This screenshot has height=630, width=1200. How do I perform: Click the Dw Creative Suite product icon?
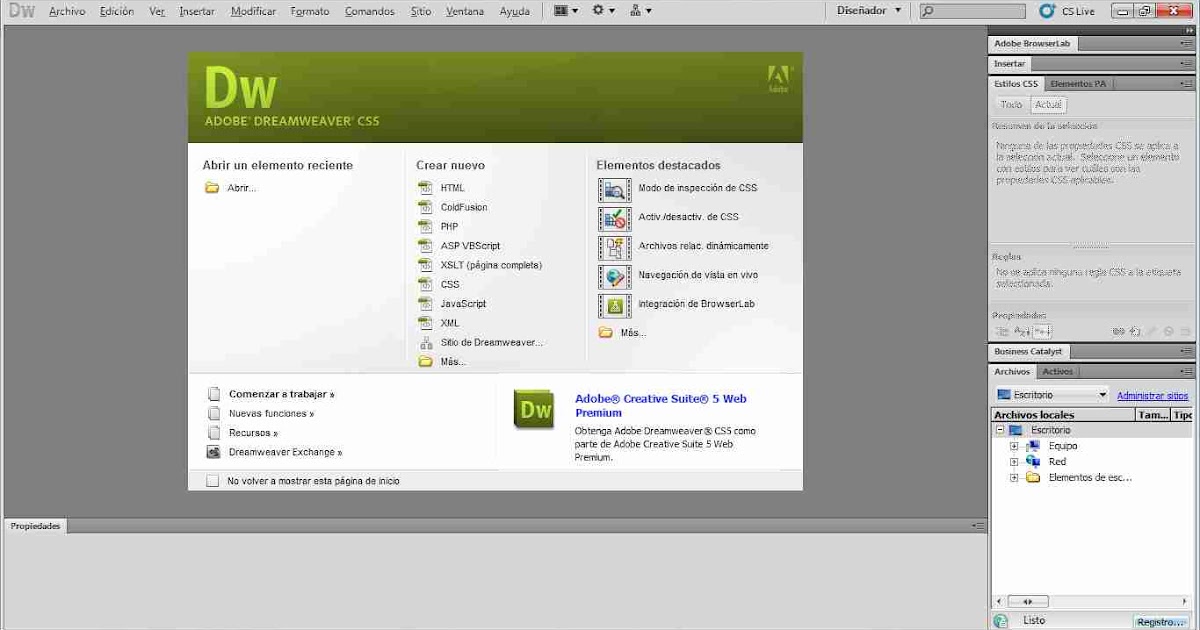click(x=534, y=410)
